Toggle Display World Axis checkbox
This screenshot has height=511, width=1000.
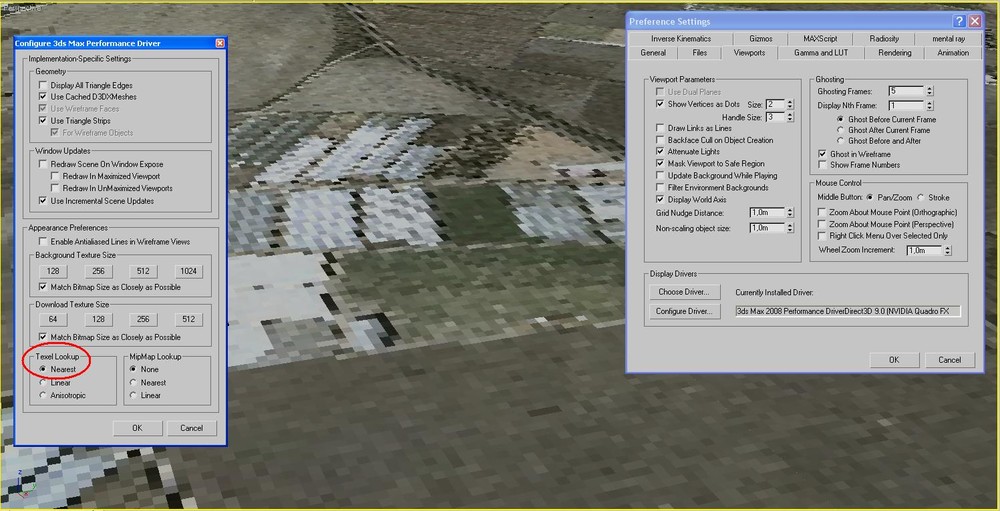pos(660,200)
